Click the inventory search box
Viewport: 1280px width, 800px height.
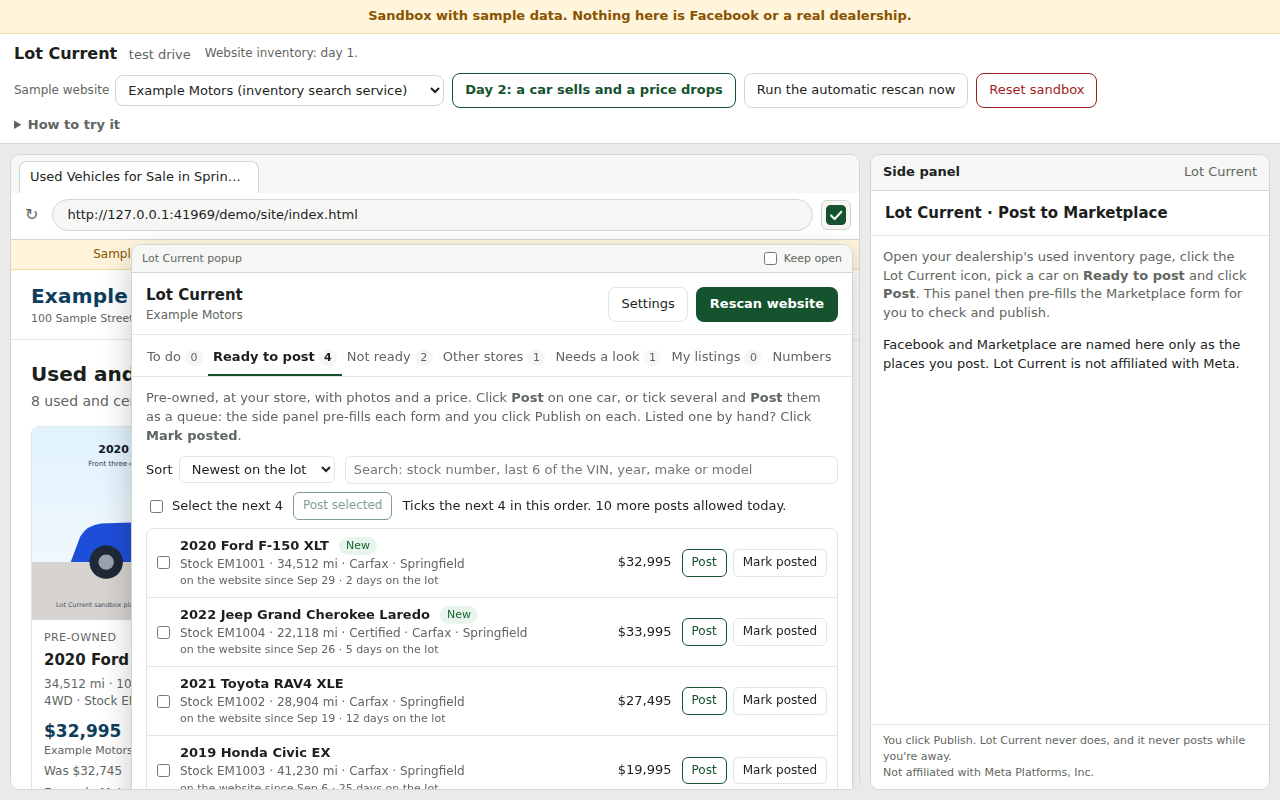pyautogui.click(x=591, y=470)
